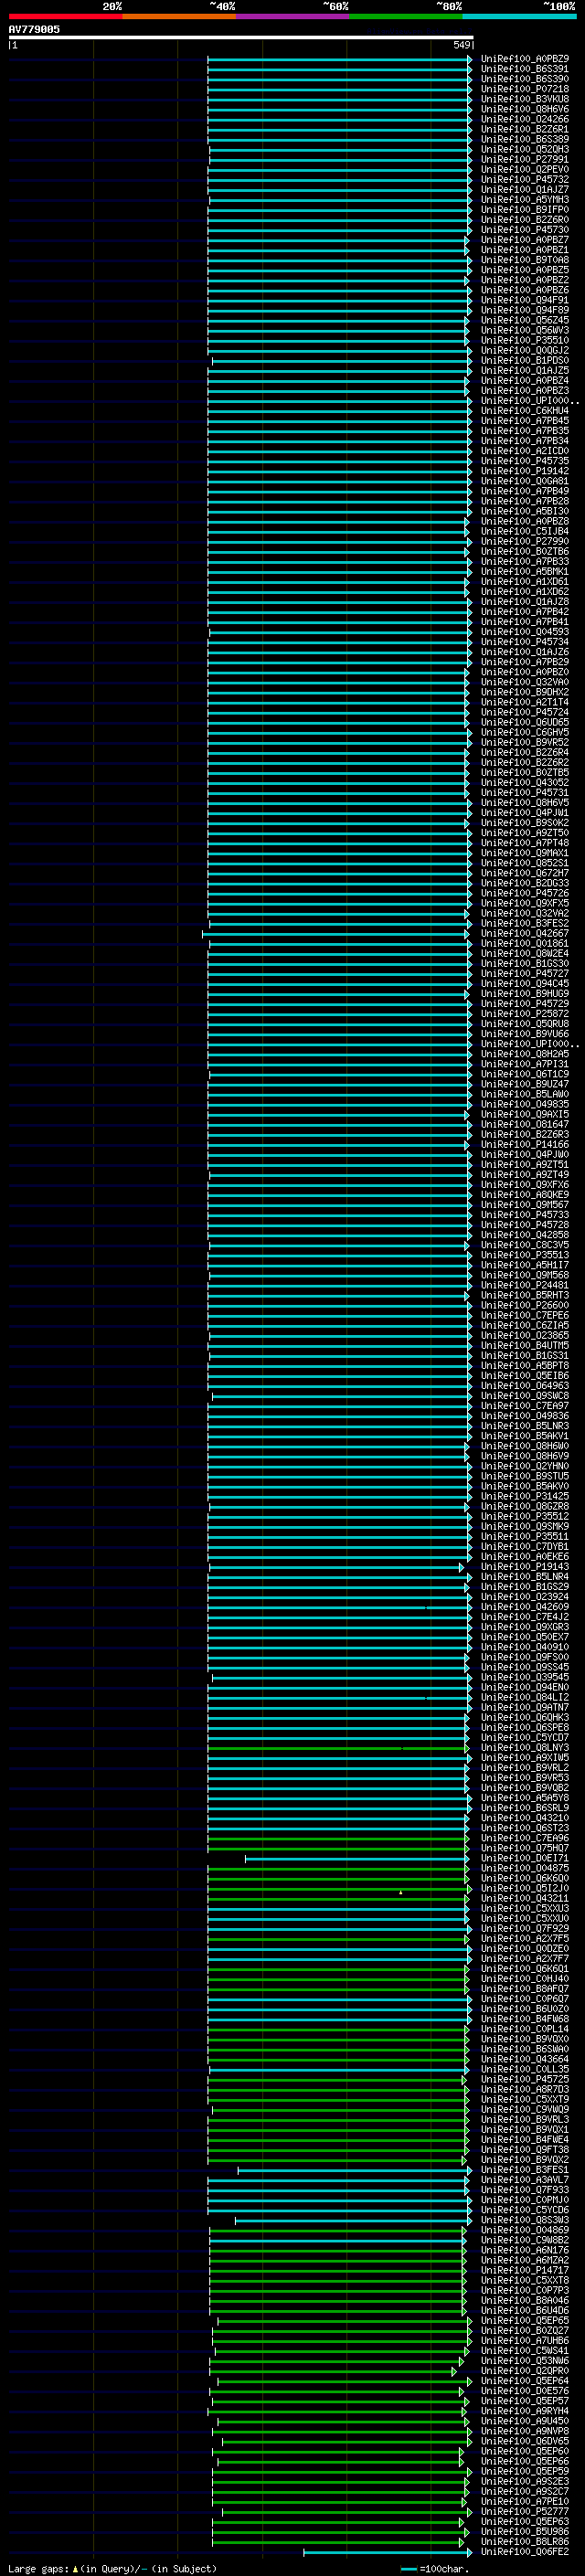585x2576 pixels.
Task: Click the alignment bar for UniRef100_Q0GA81
Action: pyautogui.click(x=340, y=481)
